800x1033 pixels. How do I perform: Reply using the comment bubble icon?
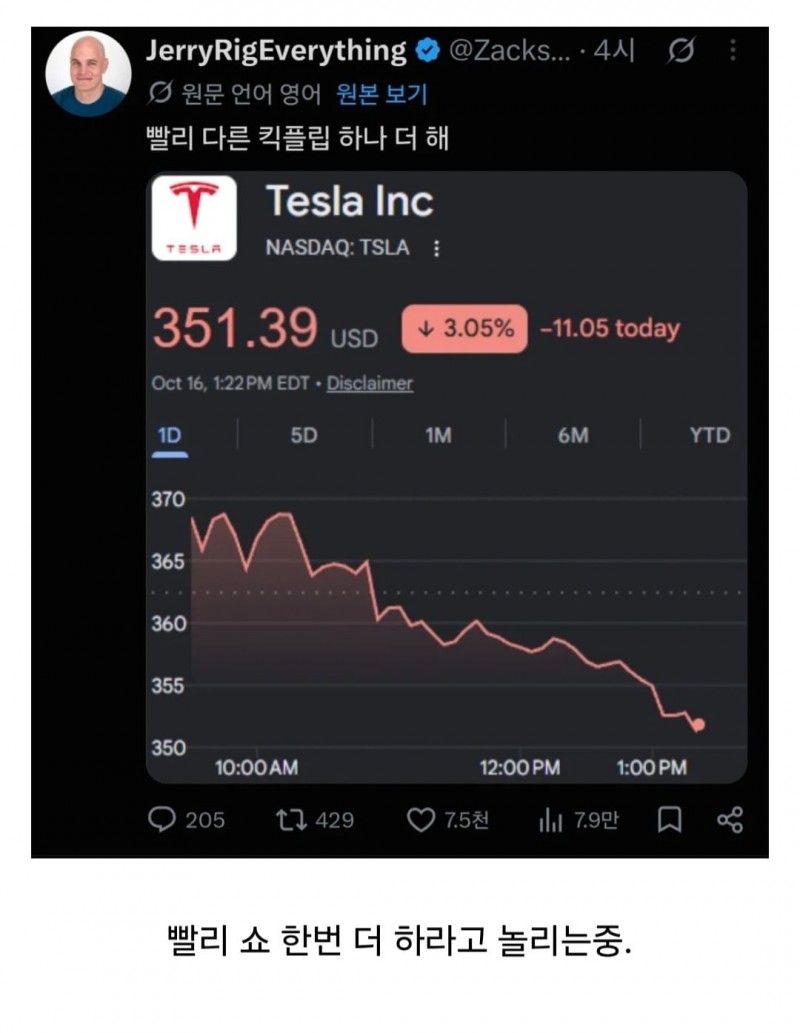point(161,820)
